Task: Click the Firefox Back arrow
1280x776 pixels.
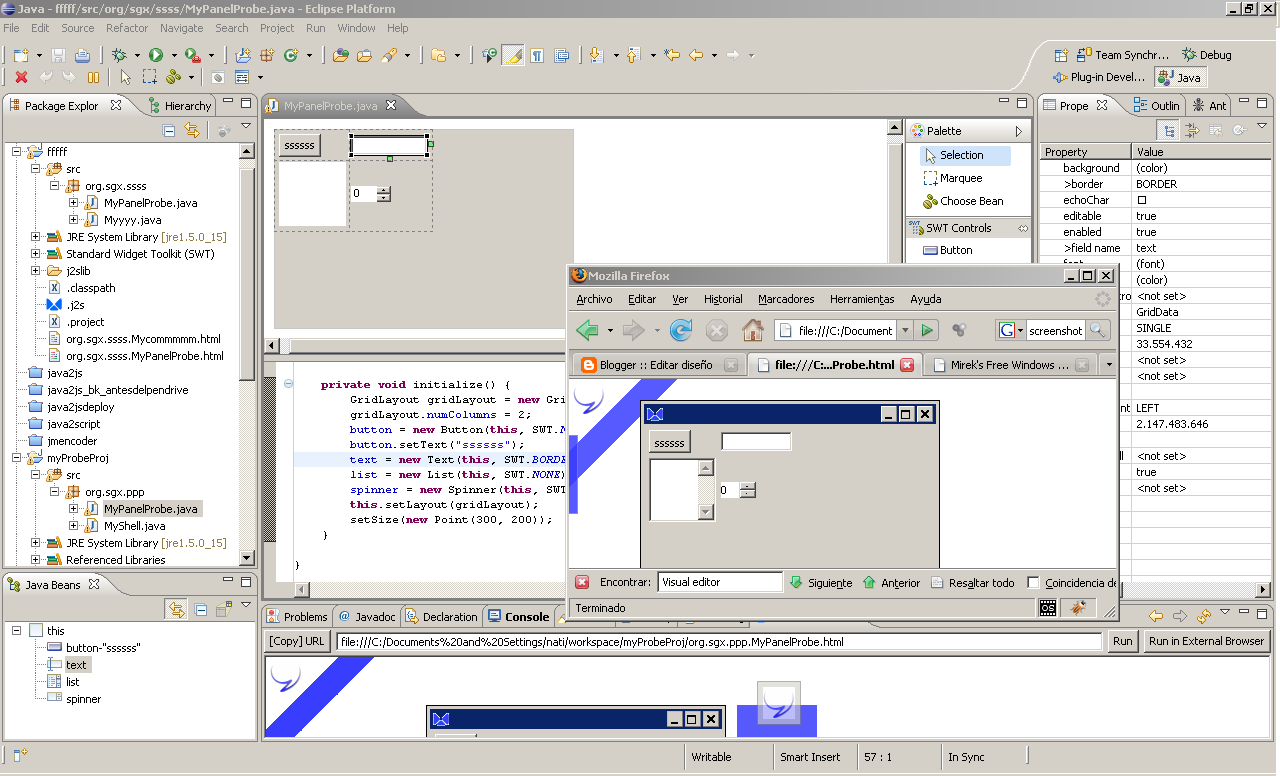Action: pyautogui.click(x=587, y=330)
